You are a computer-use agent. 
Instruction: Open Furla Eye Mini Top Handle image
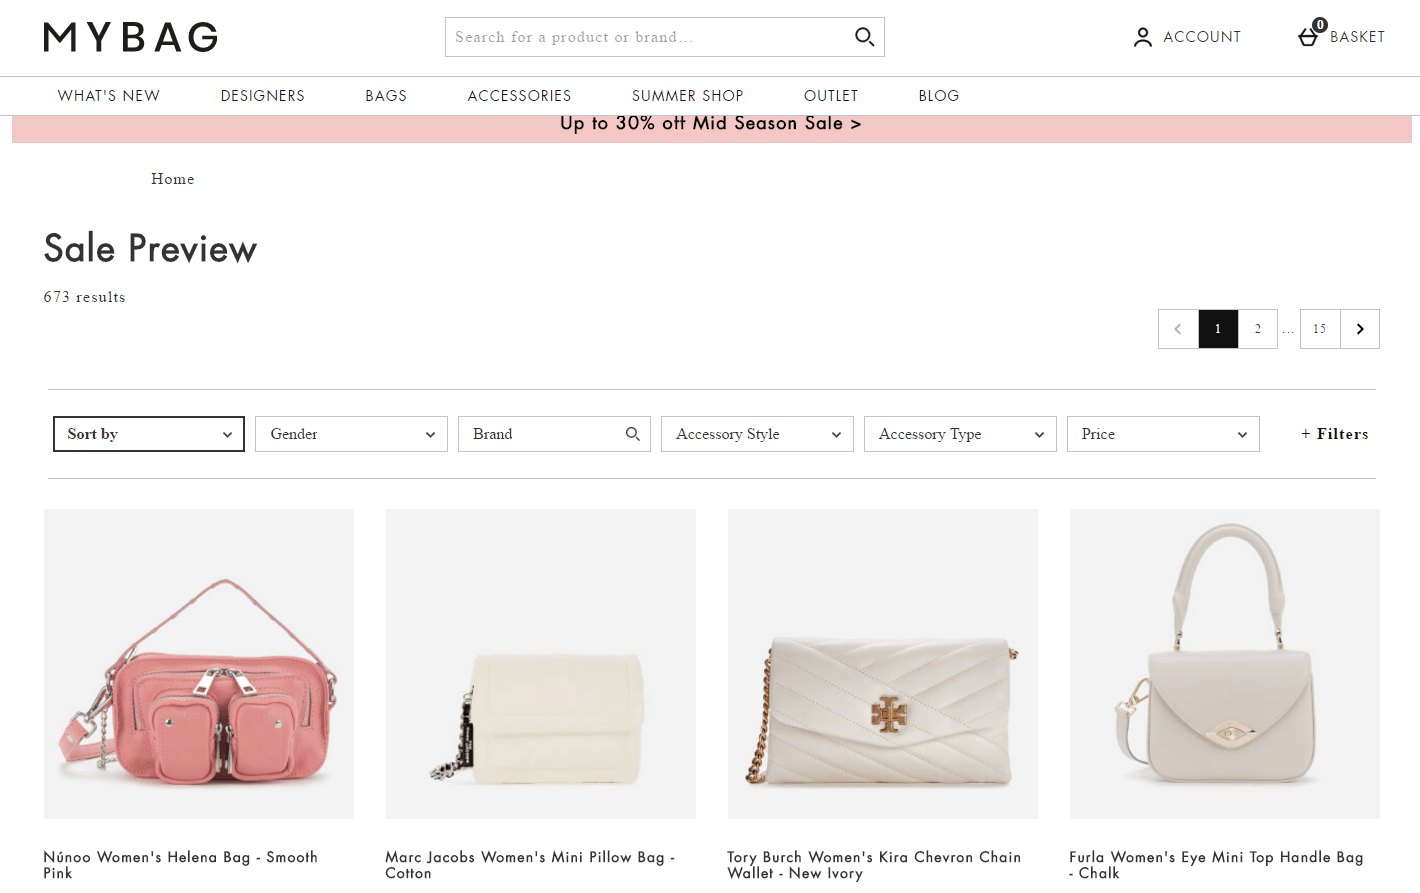tap(1225, 664)
